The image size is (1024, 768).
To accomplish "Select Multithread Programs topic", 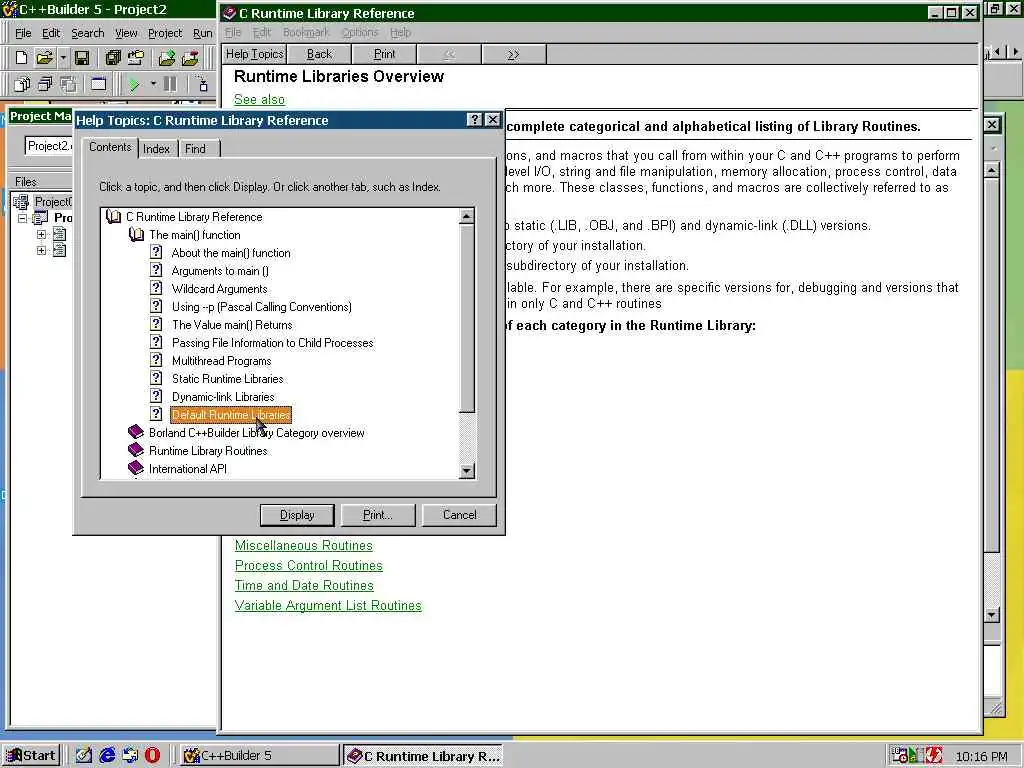I will pos(221,360).
